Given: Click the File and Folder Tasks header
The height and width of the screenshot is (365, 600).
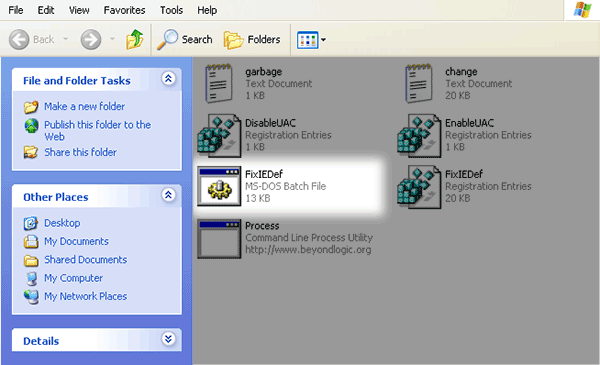Looking at the screenshot, I should [x=77, y=81].
